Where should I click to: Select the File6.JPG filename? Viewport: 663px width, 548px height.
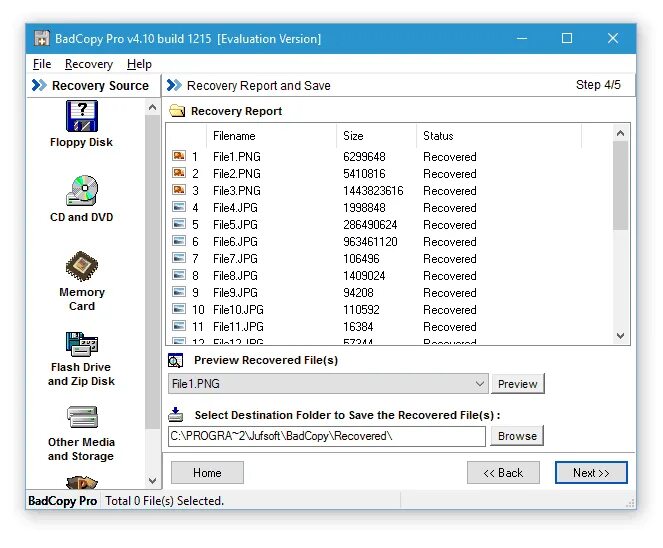pyautogui.click(x=236, y=241)
